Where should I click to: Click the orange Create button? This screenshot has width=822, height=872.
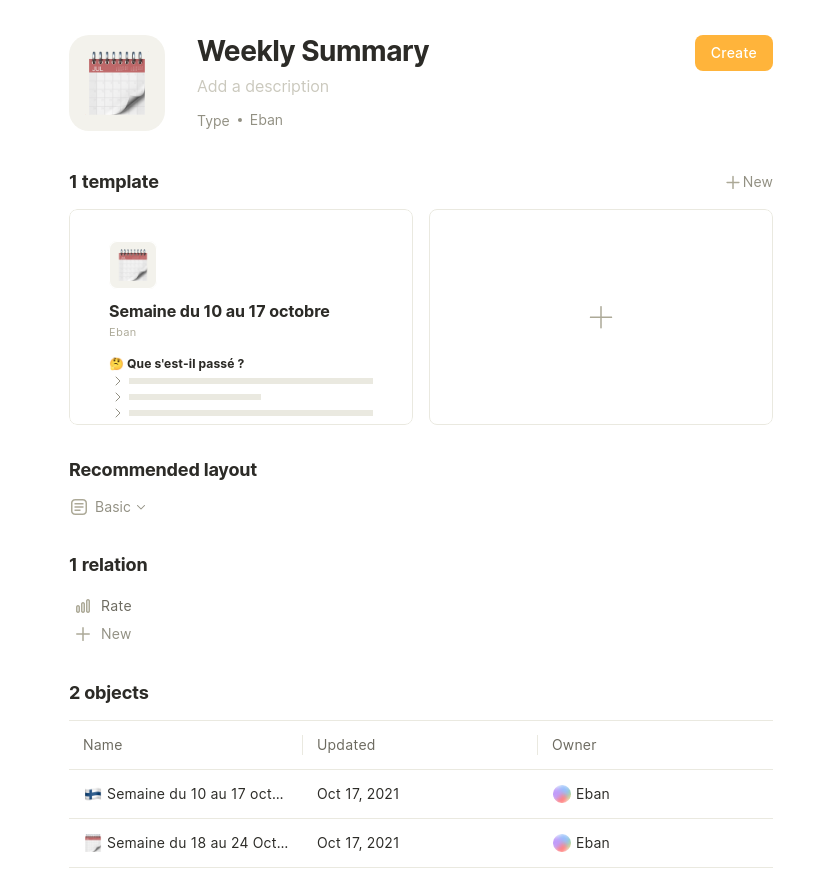tap(734, 53)
